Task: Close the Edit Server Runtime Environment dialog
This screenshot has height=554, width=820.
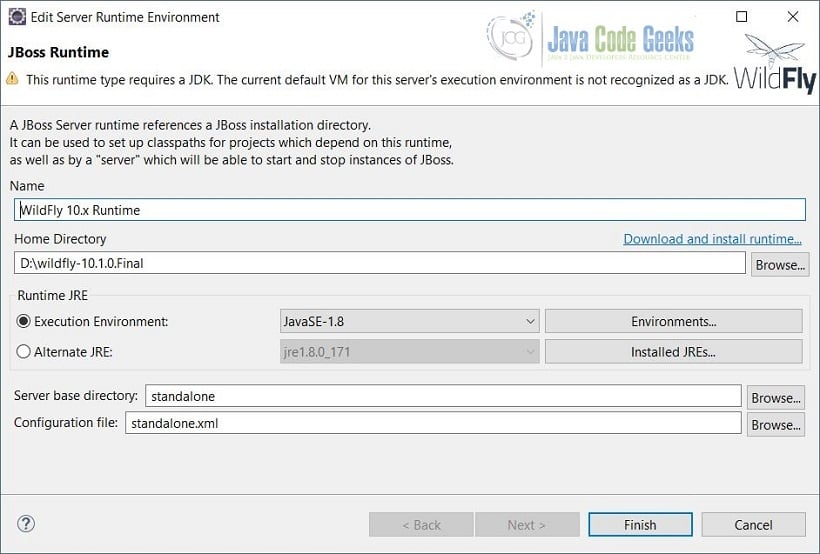Action: (x=793, y=17)
